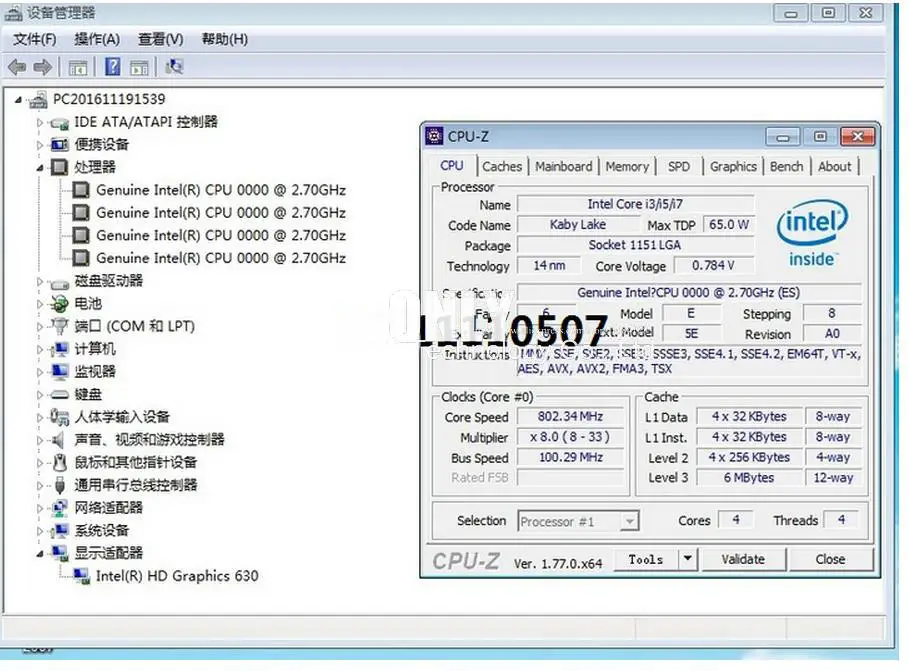Screen dimensions: 909x671
Task: Click the 人体学输入设备 icon
Action: click(x=59, y=416)
